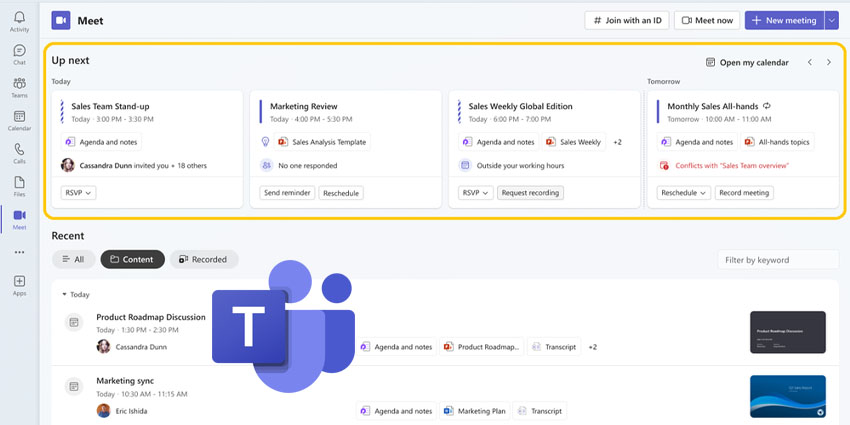The image size is (850, 425).
Task: Select Meet in the sidebar
Action: [20, 220]
